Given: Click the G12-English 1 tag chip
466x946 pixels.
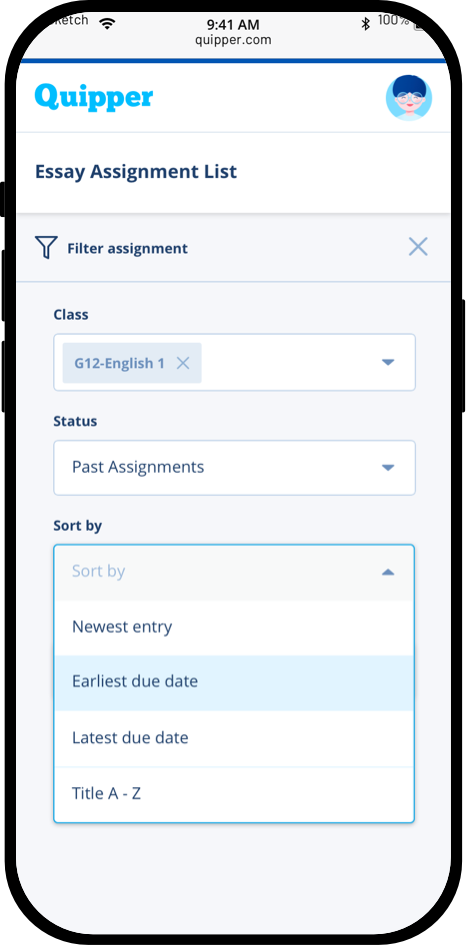Looking at the screenshot, I should point(132,363).
